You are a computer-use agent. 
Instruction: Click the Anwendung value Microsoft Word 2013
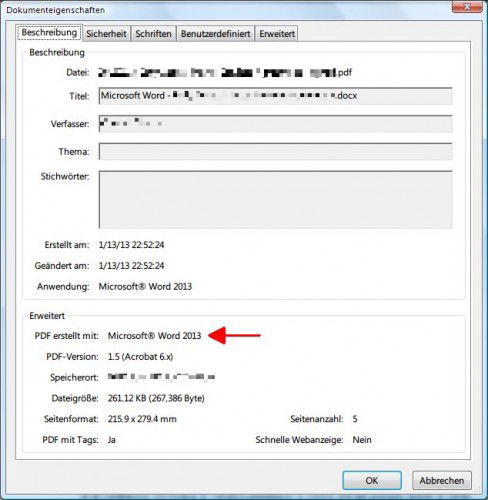pos(145,287)
